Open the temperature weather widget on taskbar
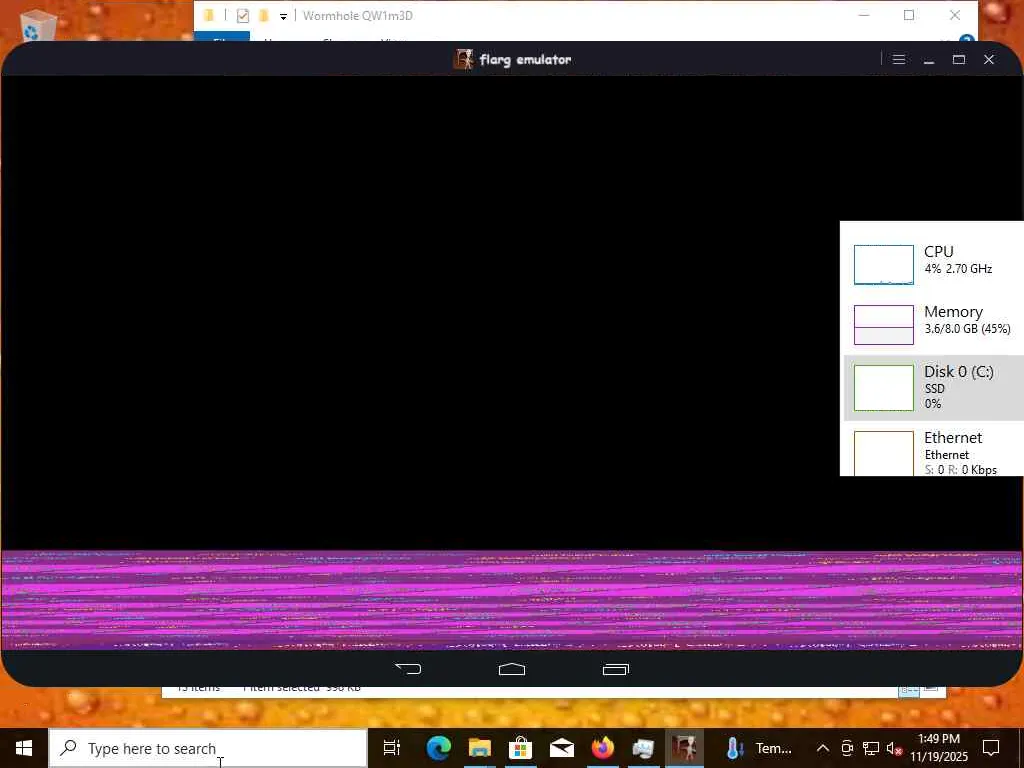Screen dimensions: 1024x768 point(759,748)
